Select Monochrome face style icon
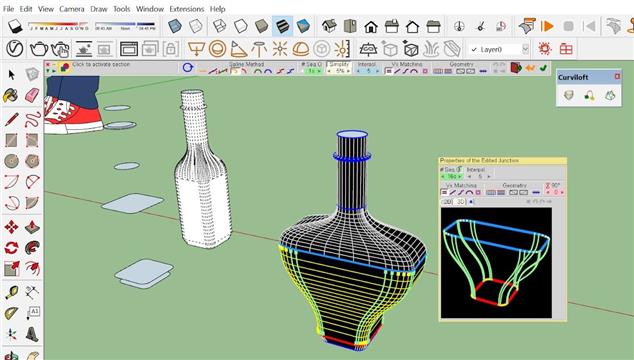 303,26
